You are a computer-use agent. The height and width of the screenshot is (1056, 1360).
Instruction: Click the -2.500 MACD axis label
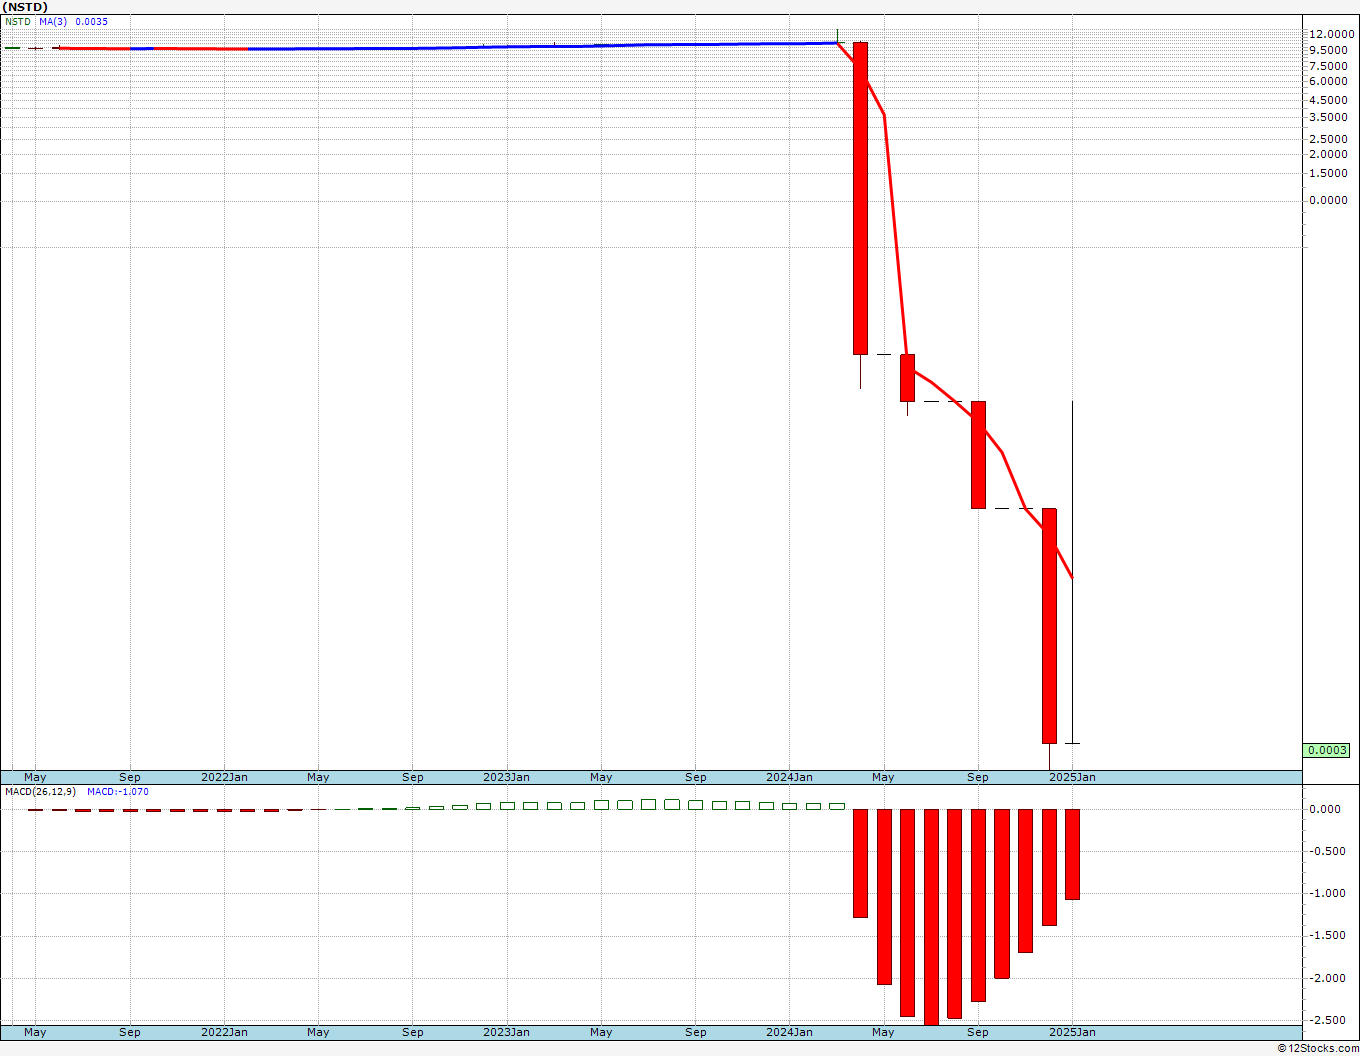coord(1326,1020)
